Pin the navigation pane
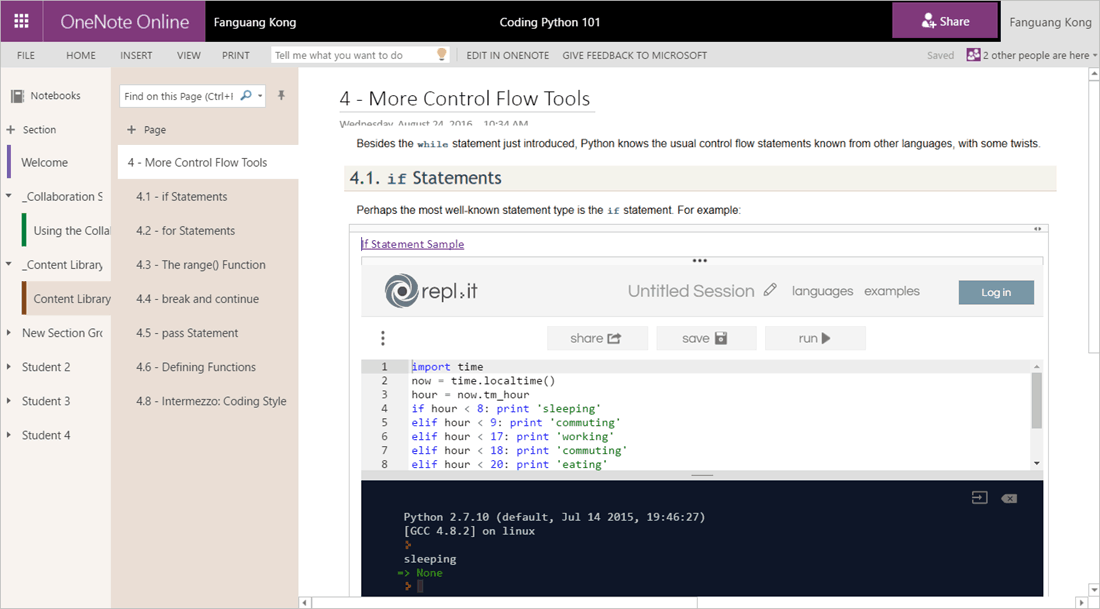The width and height of the screenshot is (1100, 609). tap(281, 95)
